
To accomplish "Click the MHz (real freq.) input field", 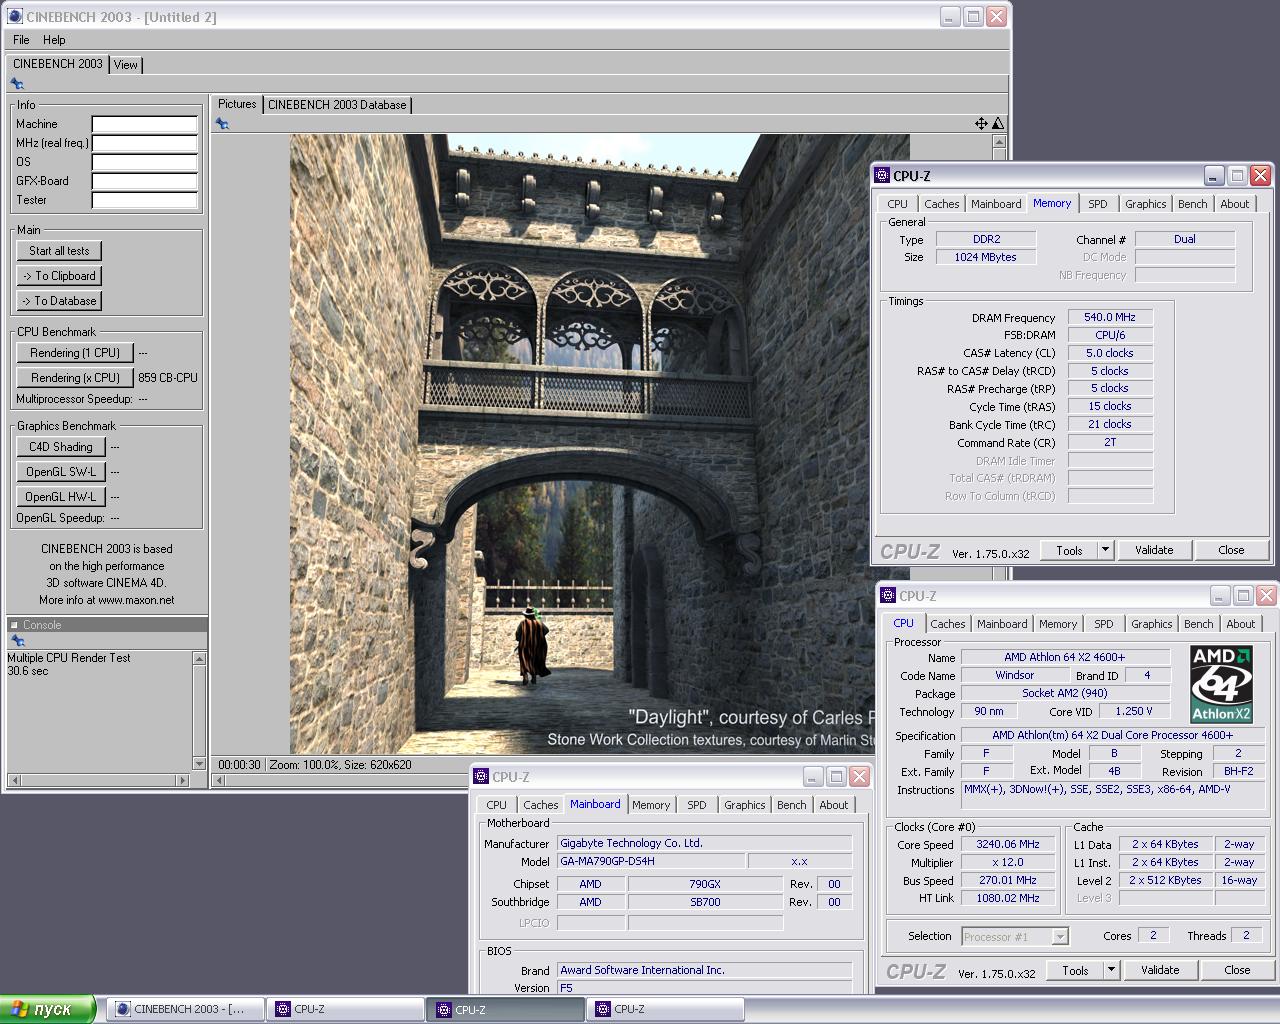I will 145,143.
